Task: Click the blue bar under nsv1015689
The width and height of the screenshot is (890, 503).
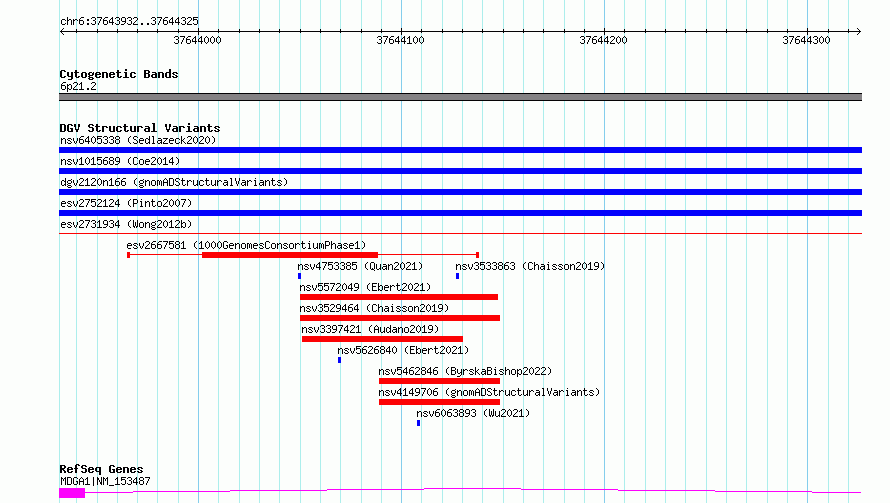Action: pos(460,171)
